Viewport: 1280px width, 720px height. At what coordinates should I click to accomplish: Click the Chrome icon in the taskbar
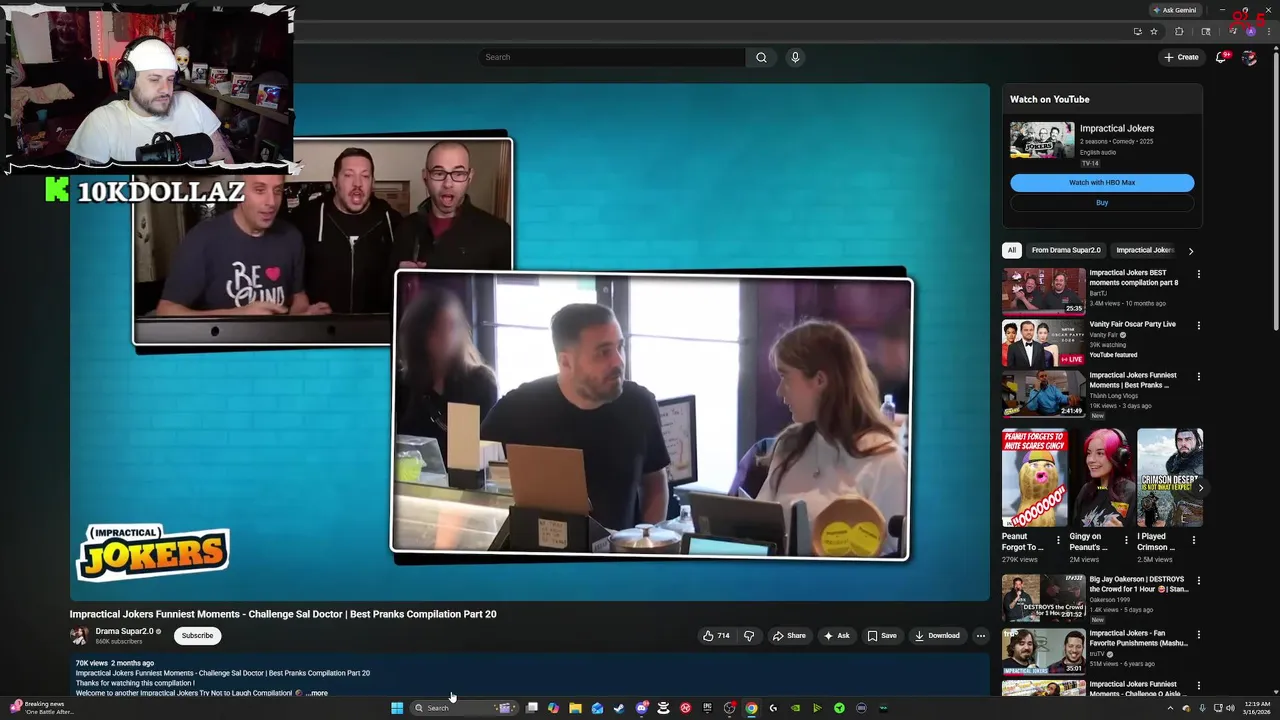click(751, 708)
